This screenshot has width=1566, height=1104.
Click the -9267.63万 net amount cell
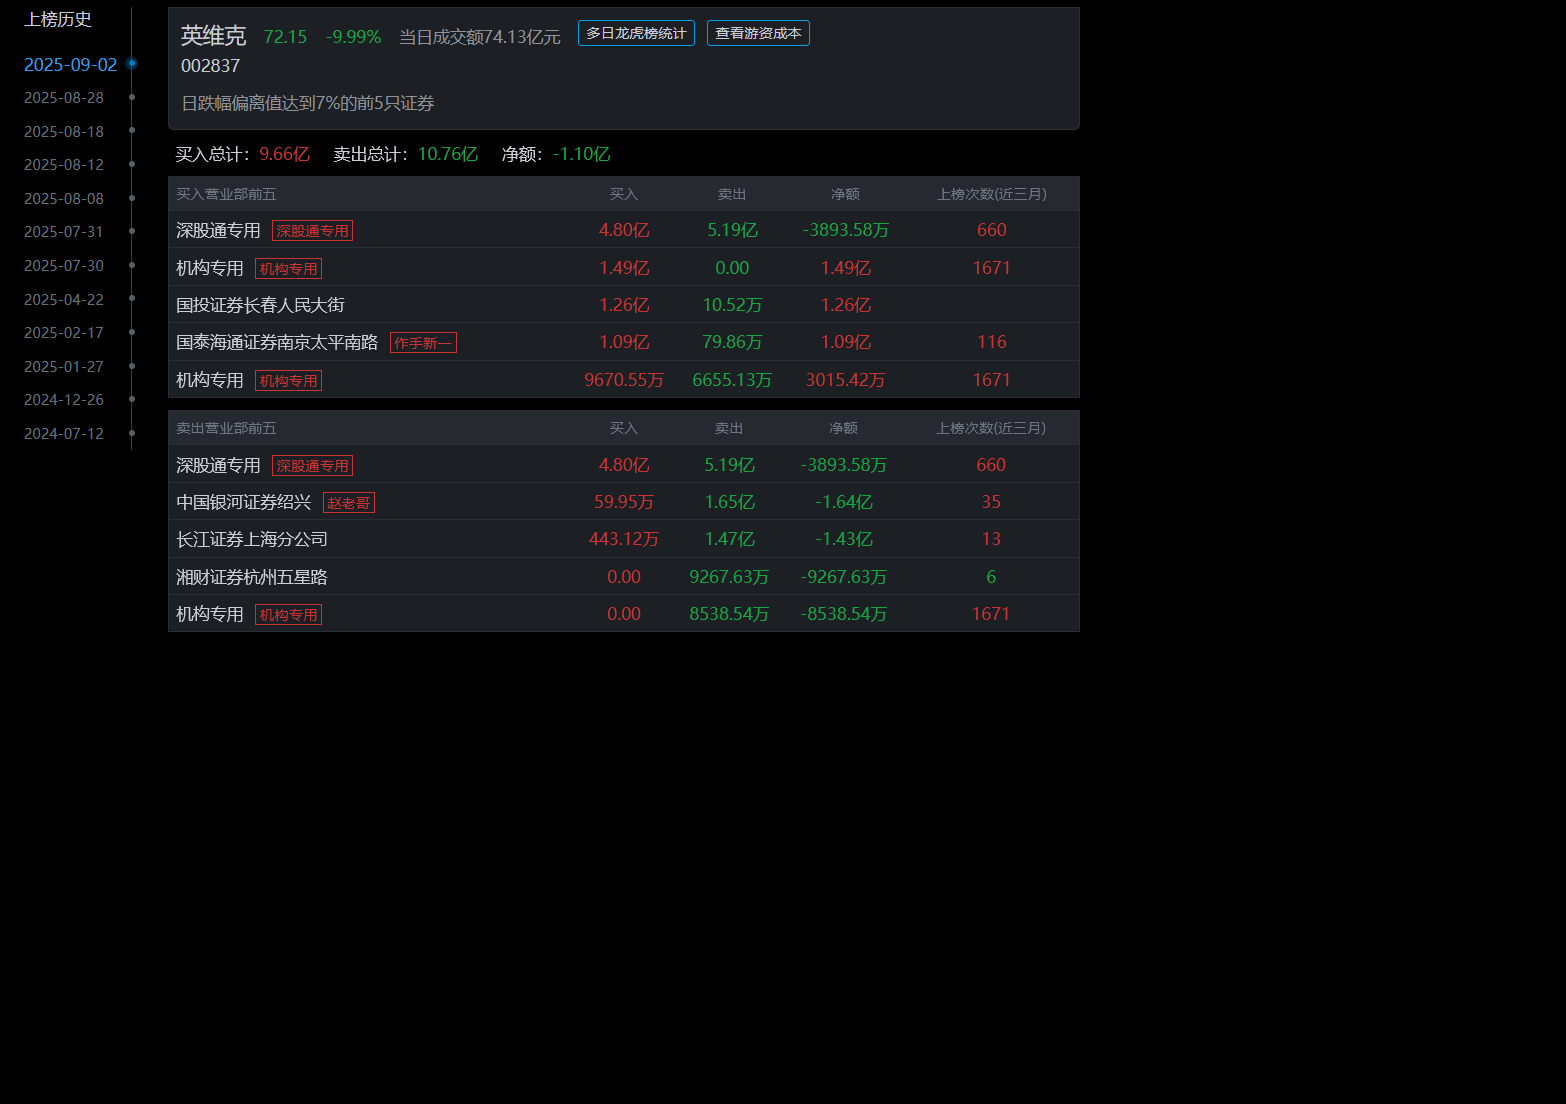point(844,577)
